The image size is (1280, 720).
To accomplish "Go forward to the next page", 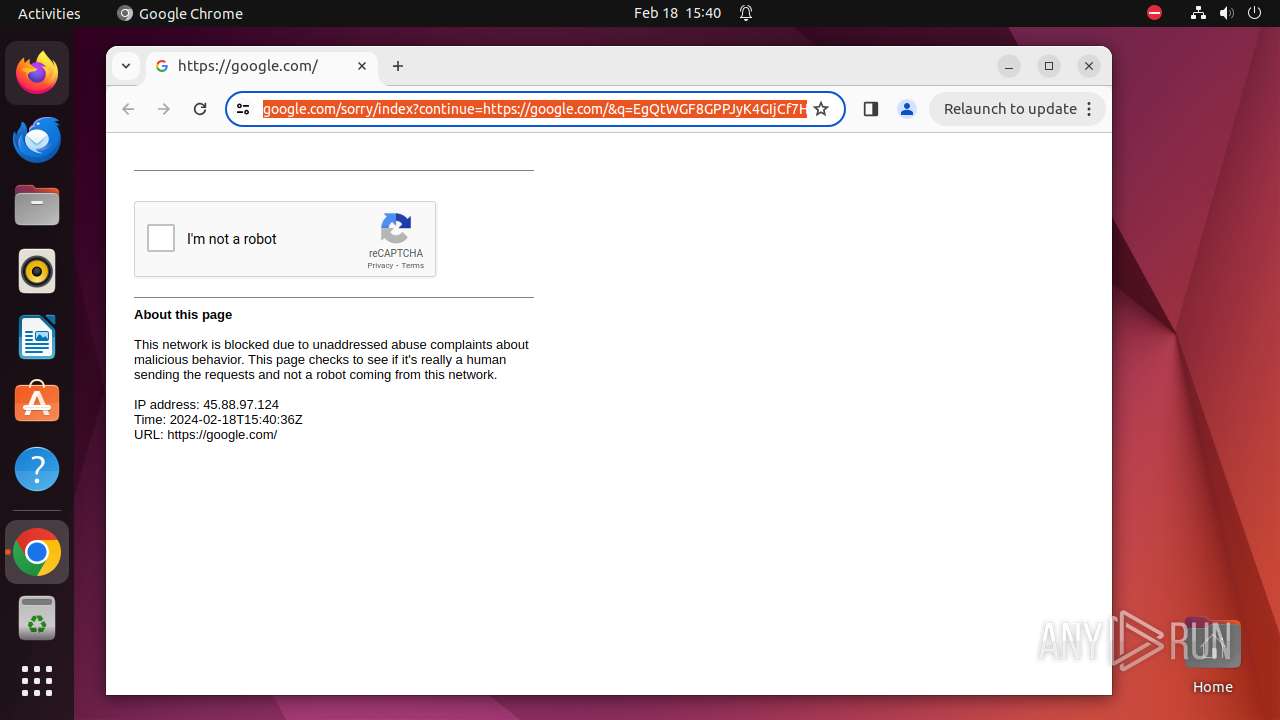I will (x=164, y=109).
